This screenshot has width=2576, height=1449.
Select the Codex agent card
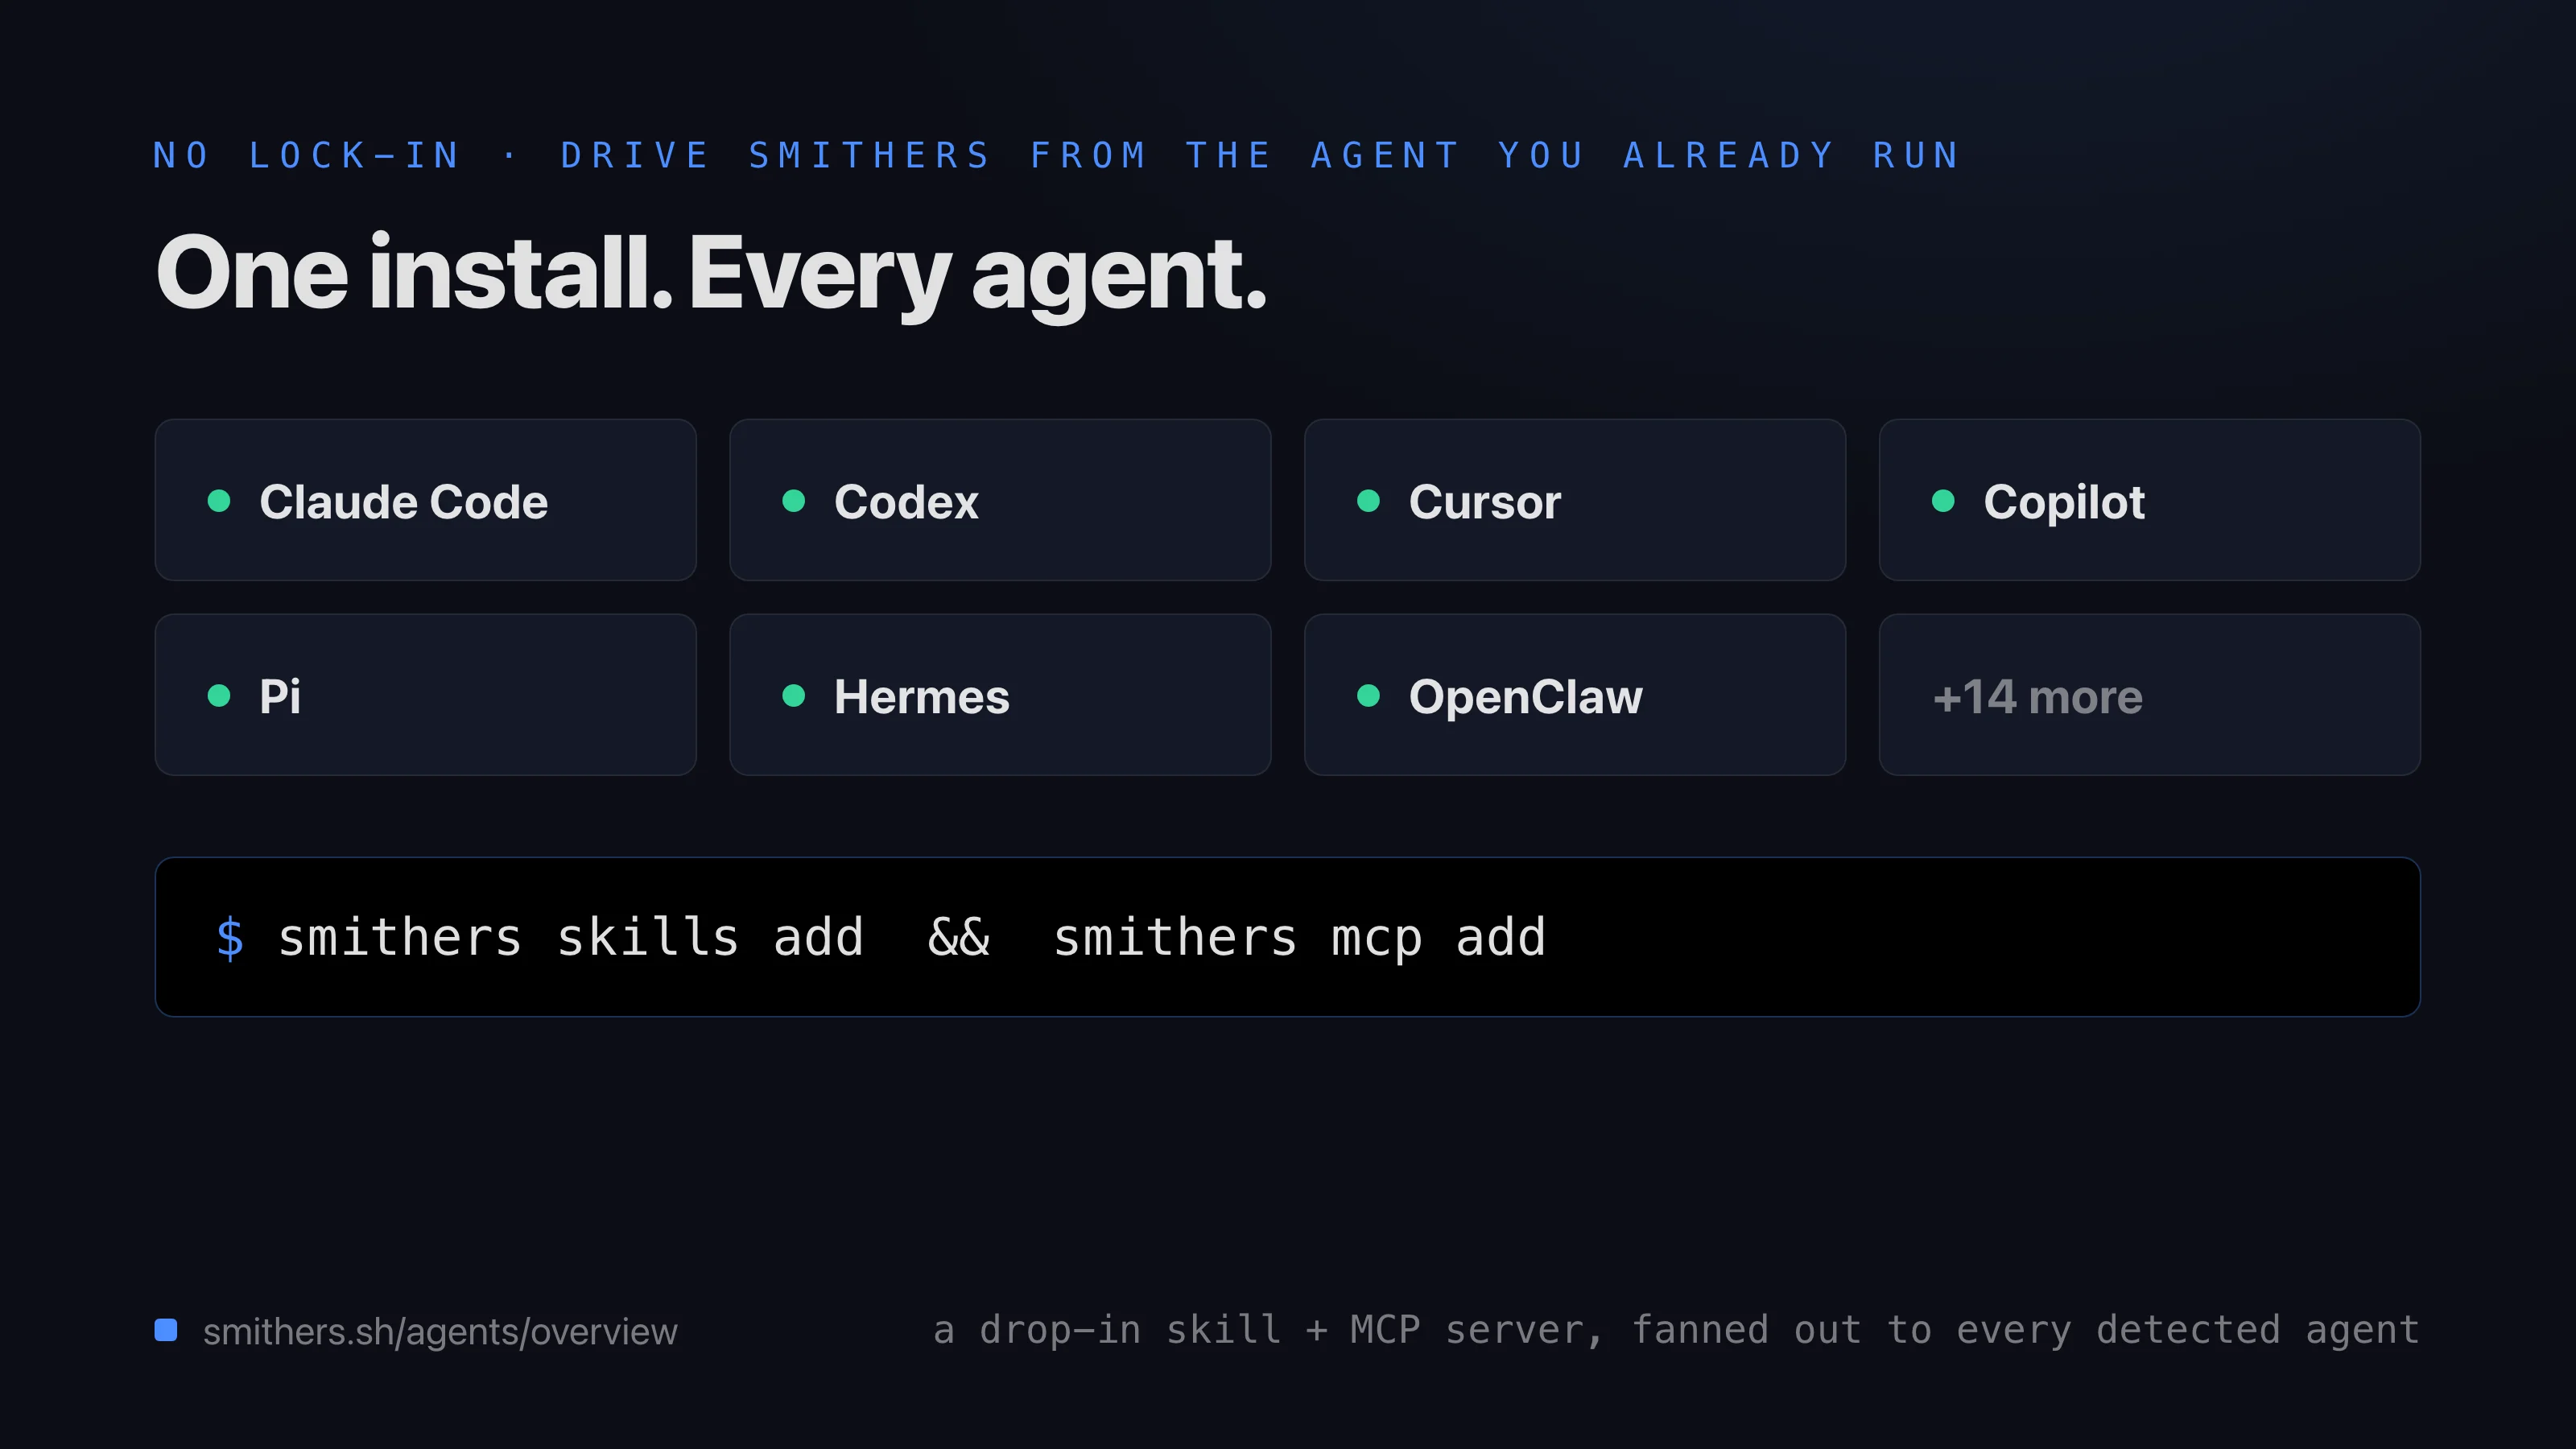[1000, 500]
